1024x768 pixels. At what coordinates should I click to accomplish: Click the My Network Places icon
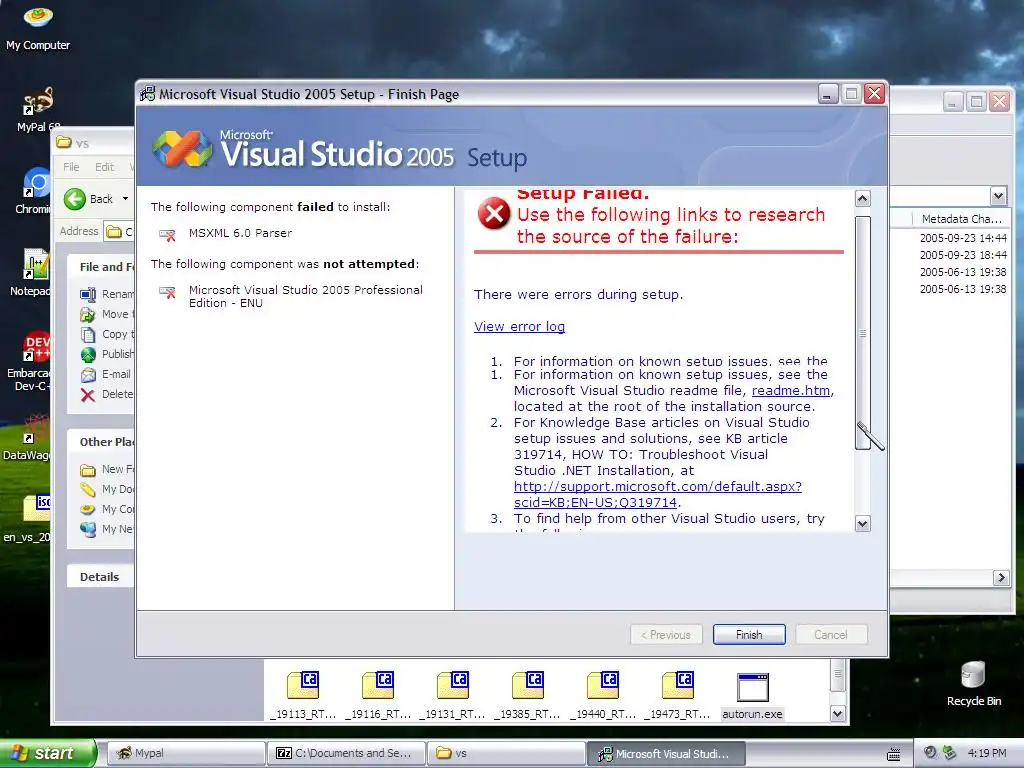tap(88, 529)
